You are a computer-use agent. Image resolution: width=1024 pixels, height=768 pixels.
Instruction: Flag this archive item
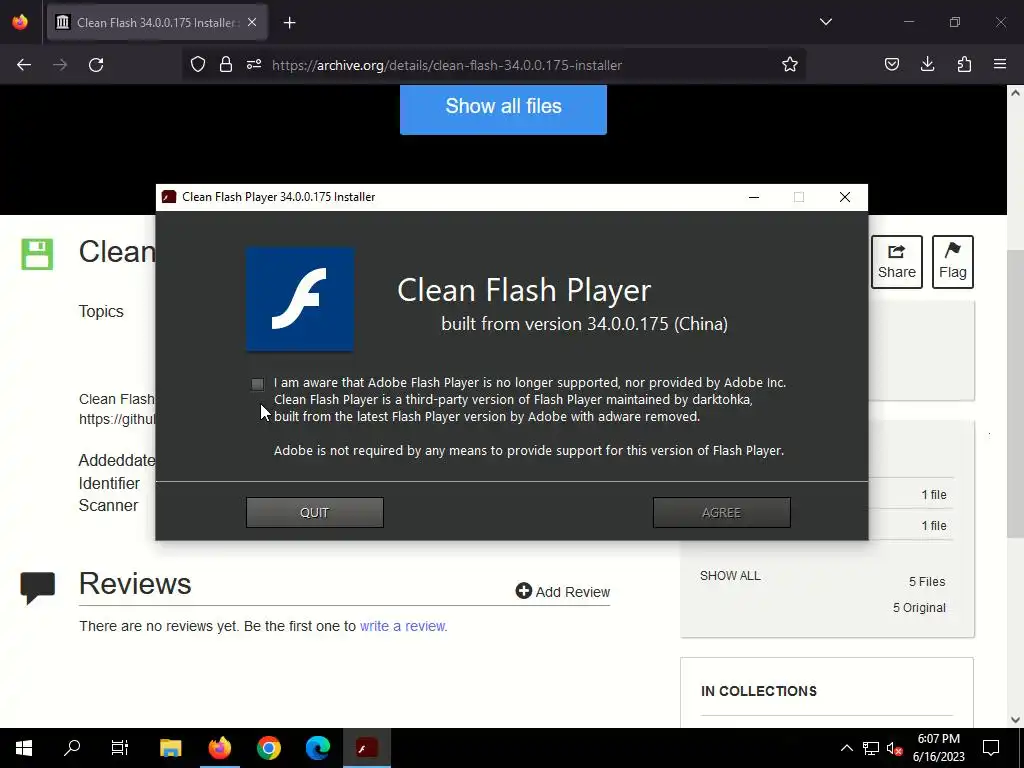953,262
